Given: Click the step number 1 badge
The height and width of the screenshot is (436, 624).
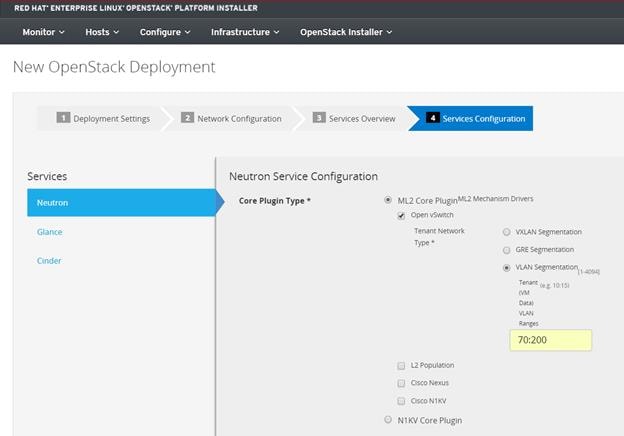Looking at the screenshot, I should point(63,118).
